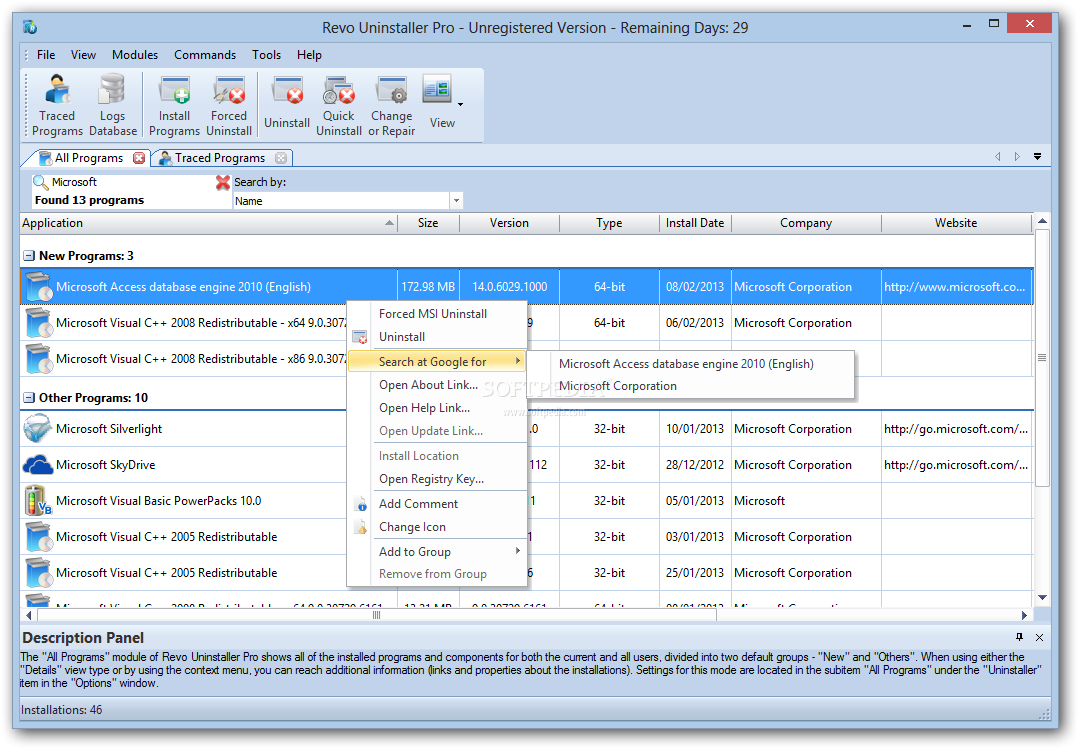Image resolution: width=1079 pixels, height=749 pixels.
Task: Click the Visual Basic PowerPacks icon
Action: (x=37, y=500)
